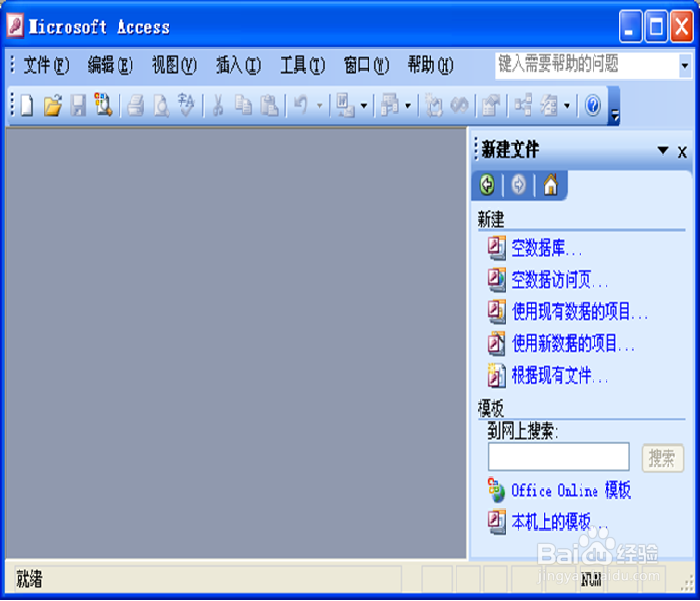The width and height of the screenshot is (700, 601).
Task: Go forward in the task pane
Action: pyautogui.click(x=518, y=184)
